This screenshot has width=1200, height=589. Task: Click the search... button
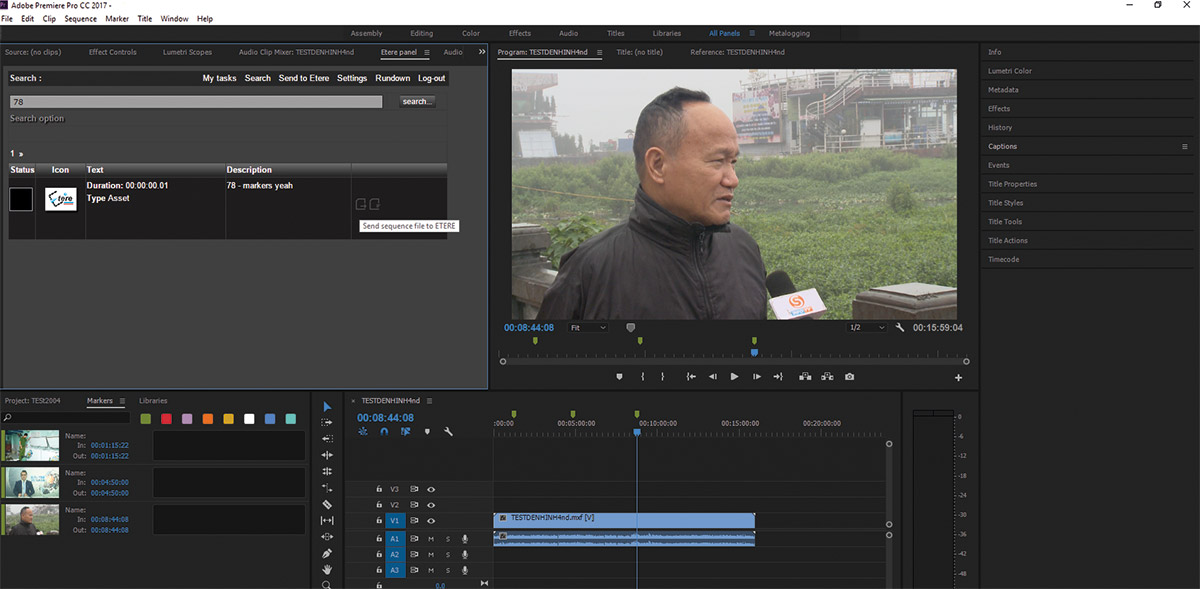pyautogui.click(x=417, y=101)
